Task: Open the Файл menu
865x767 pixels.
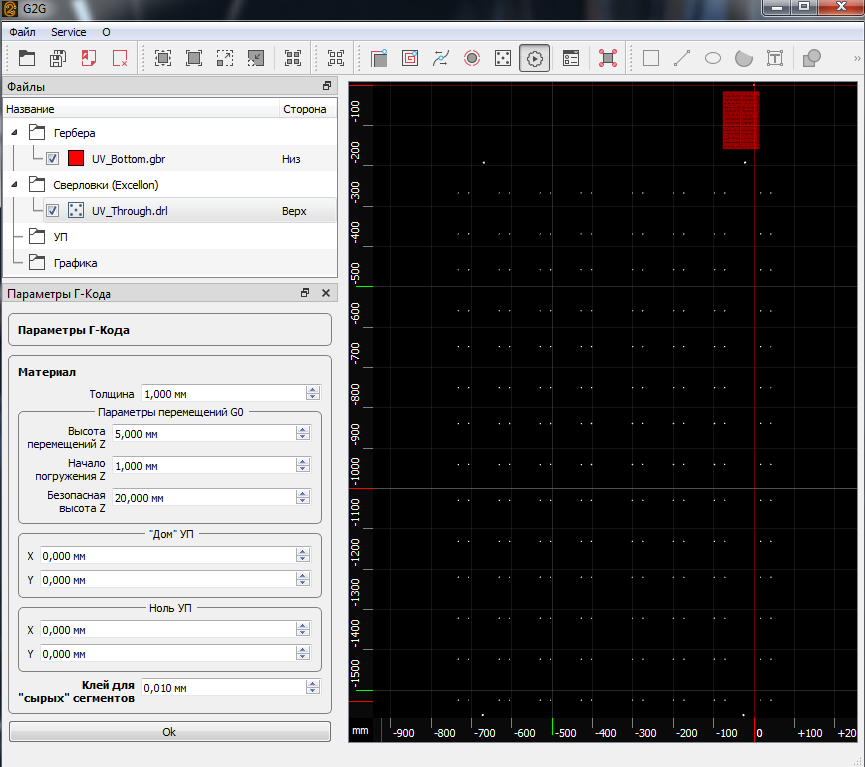Action: (22, 32)
